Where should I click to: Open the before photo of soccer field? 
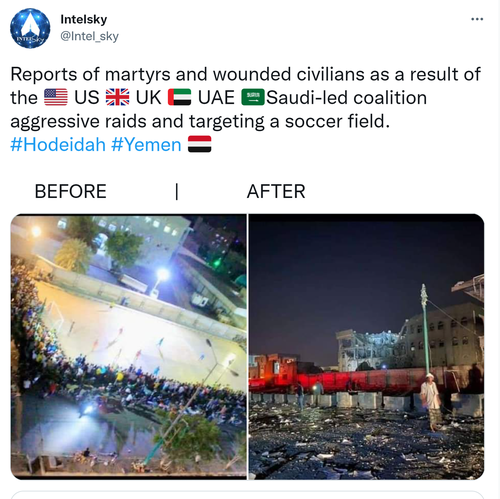point(129,347)
